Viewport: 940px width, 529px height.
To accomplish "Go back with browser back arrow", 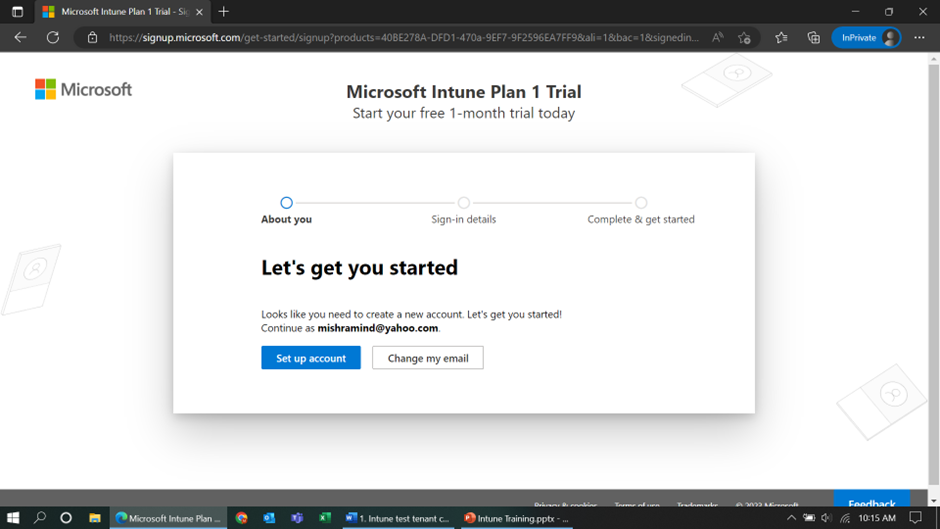I will [x=20, y=37].
